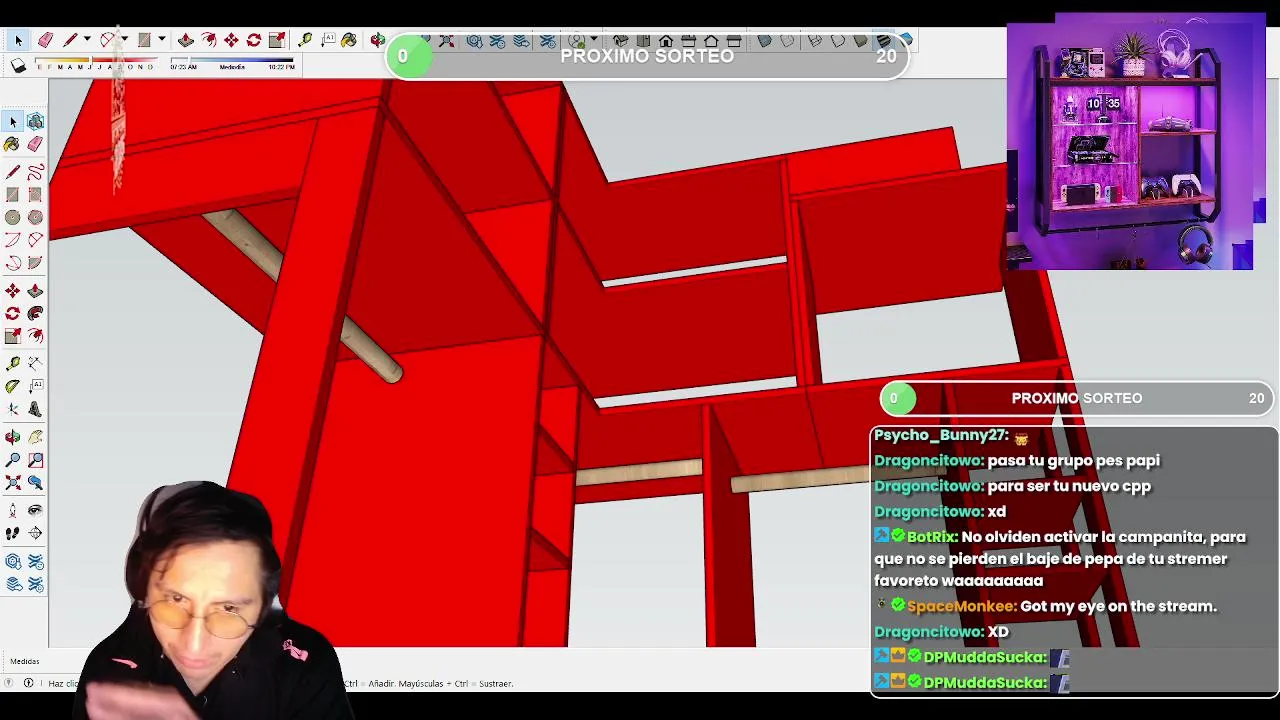
Task: Select the Zoom Window tool
Action: [35, 460]
